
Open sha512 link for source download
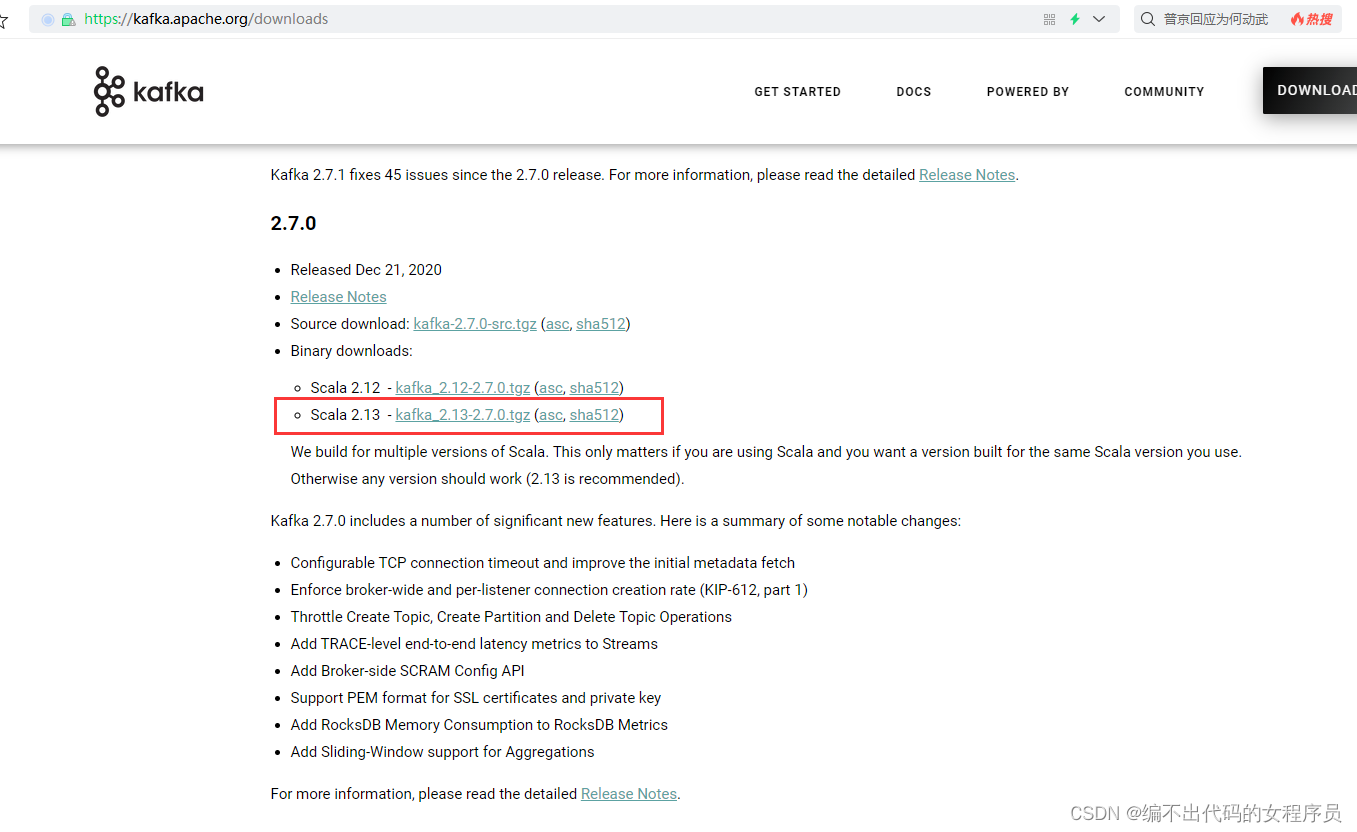pos(601,324)
